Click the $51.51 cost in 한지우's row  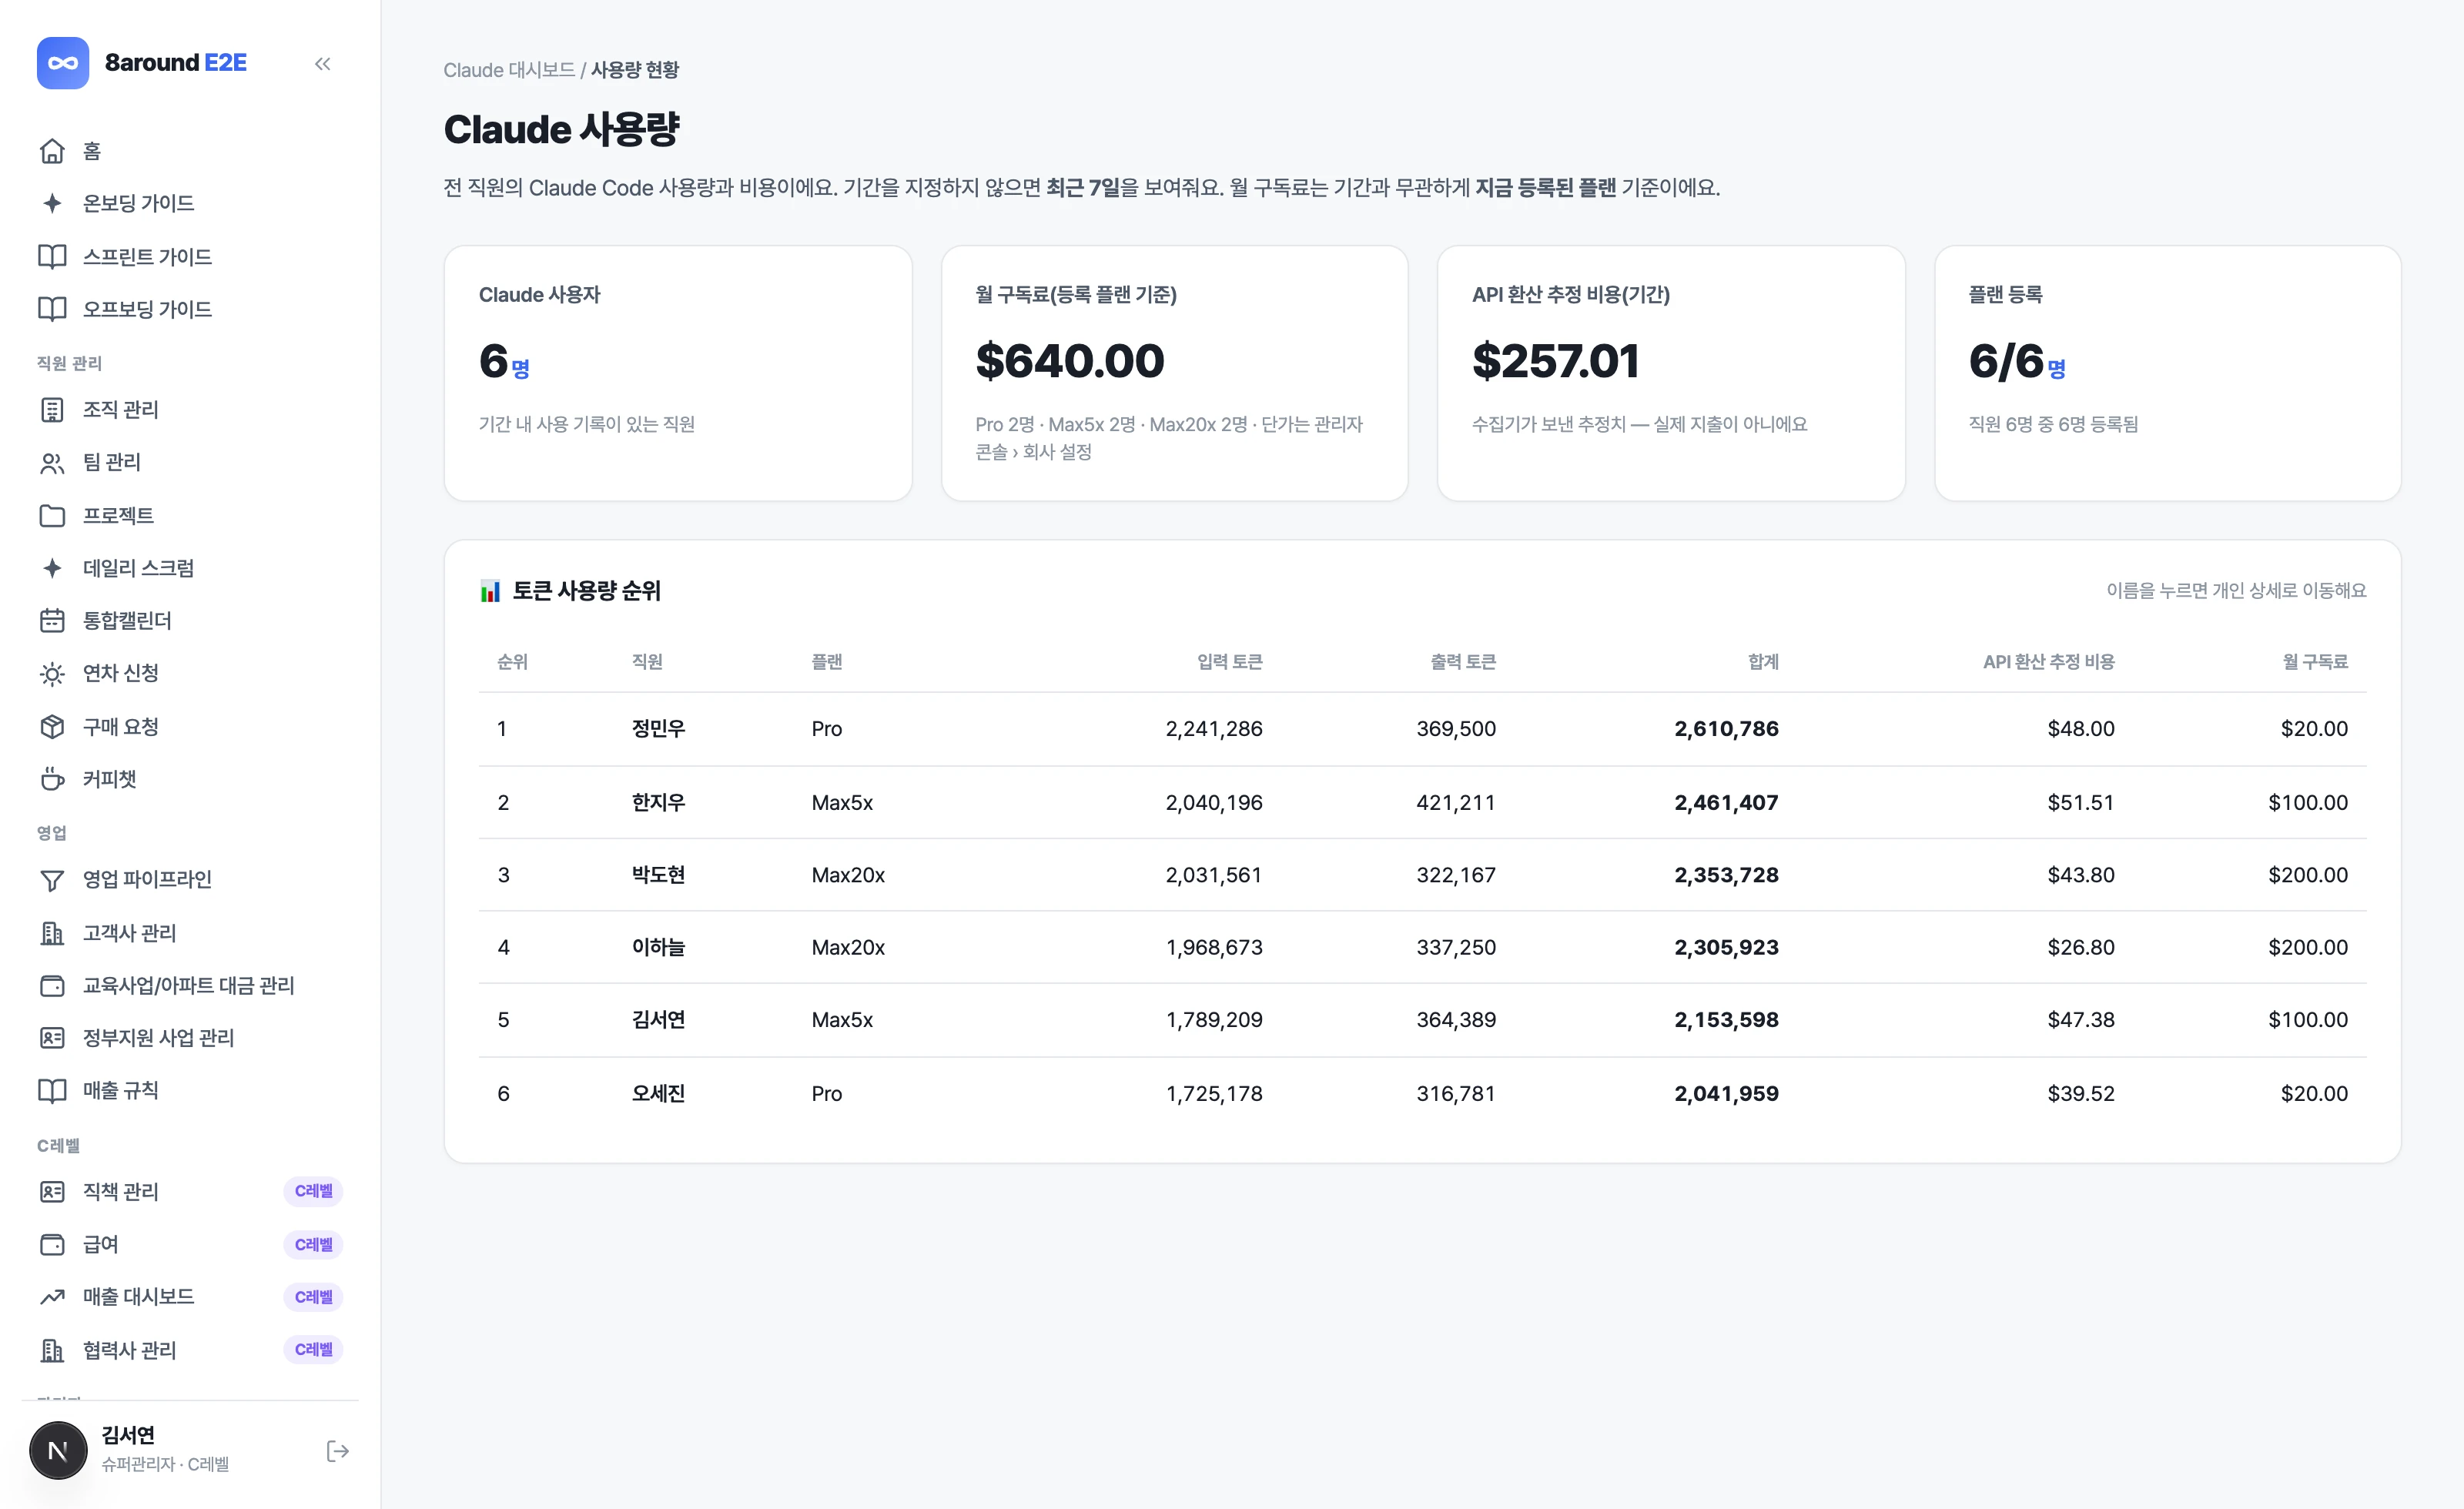coord(2081,802)
